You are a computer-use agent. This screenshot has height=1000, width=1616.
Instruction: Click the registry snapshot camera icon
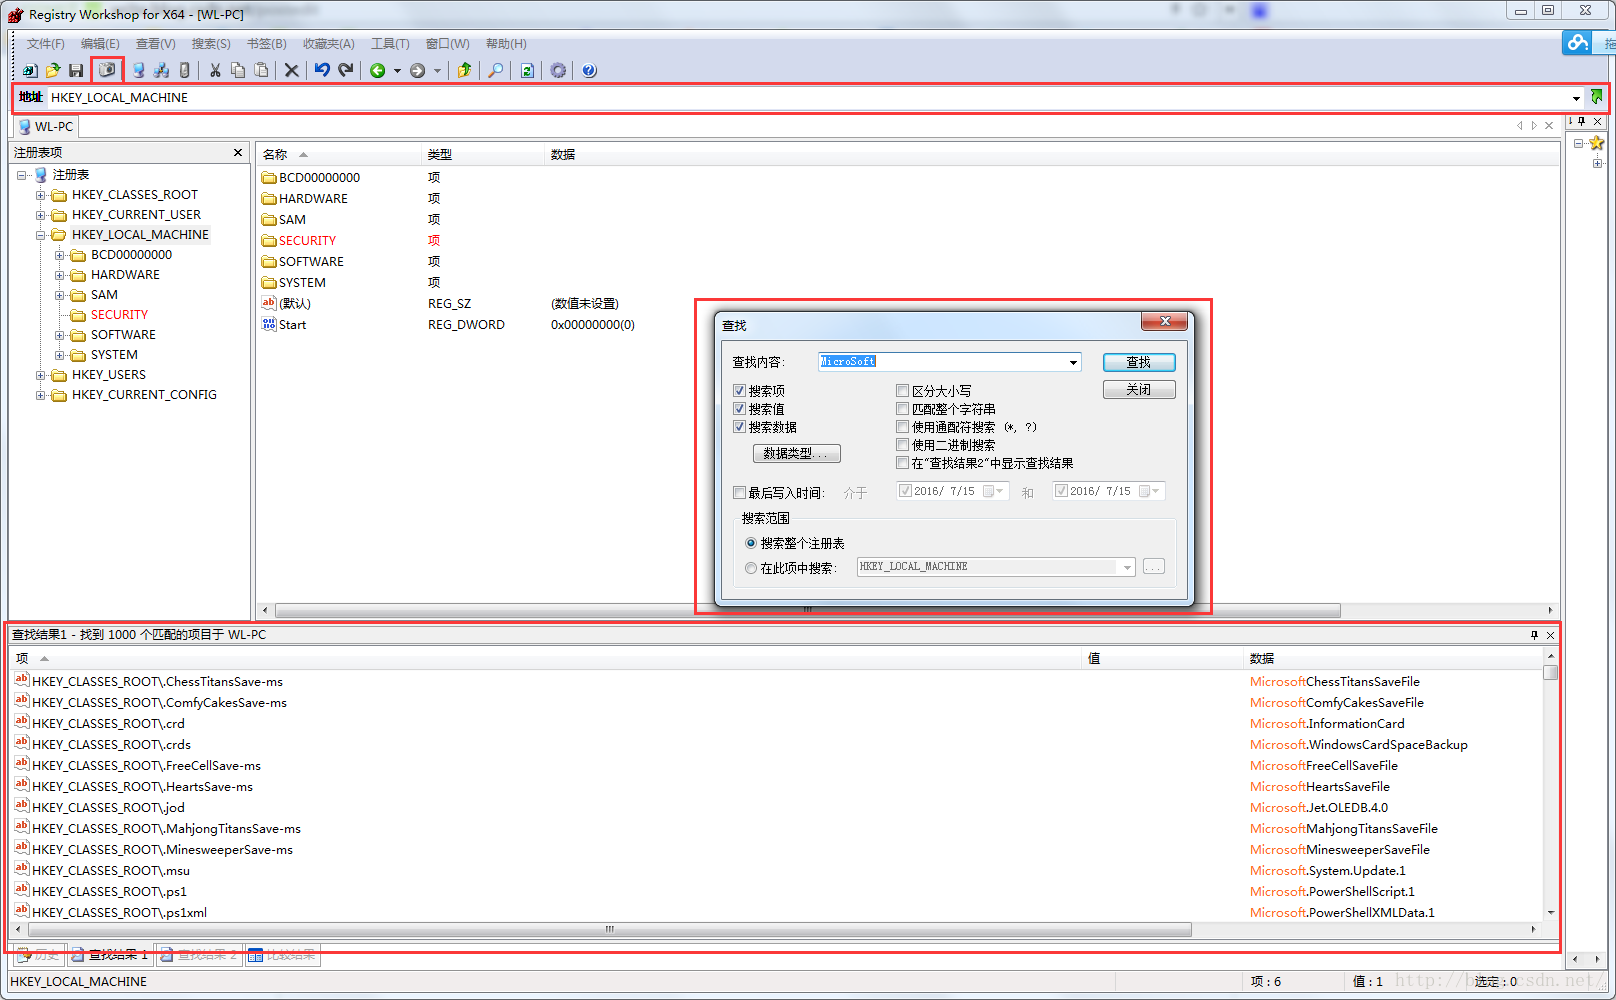pos(106,70)
